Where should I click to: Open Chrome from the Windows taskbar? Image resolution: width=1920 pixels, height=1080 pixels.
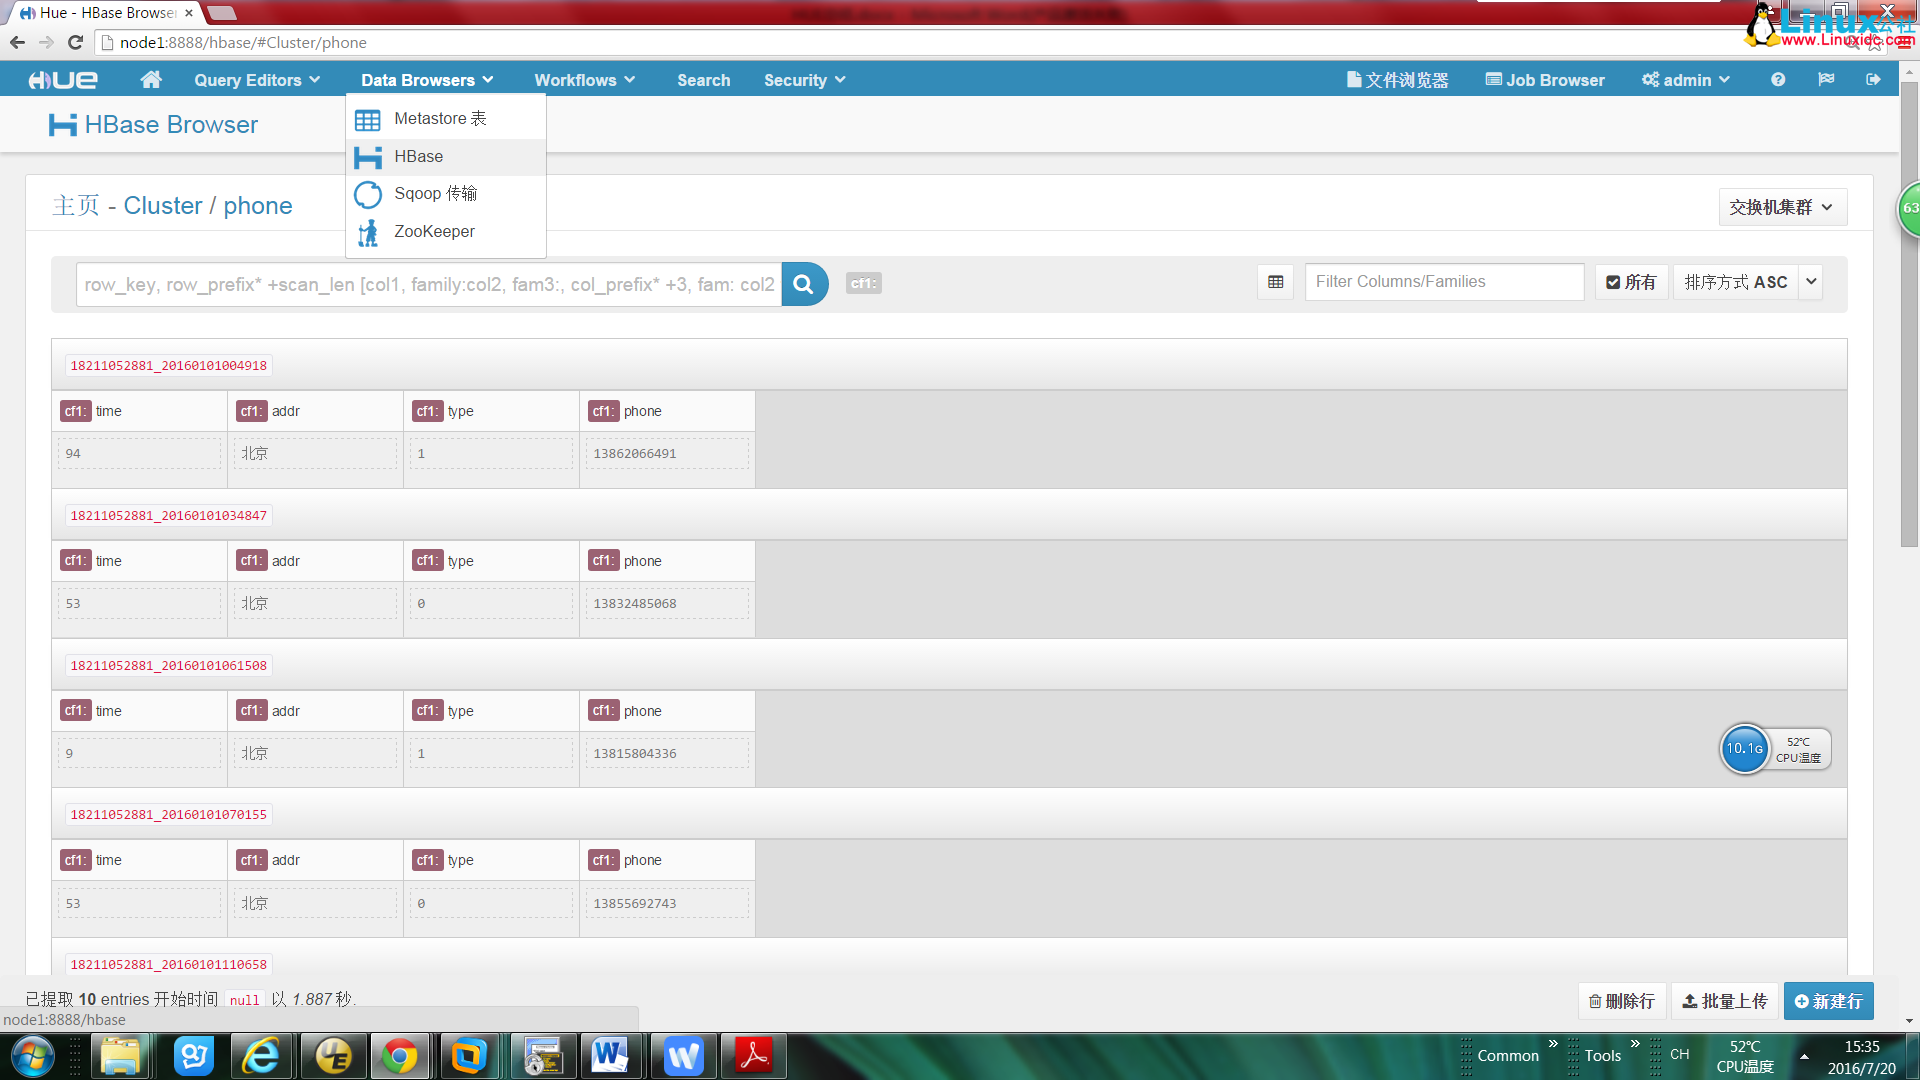coord(400,1056)
